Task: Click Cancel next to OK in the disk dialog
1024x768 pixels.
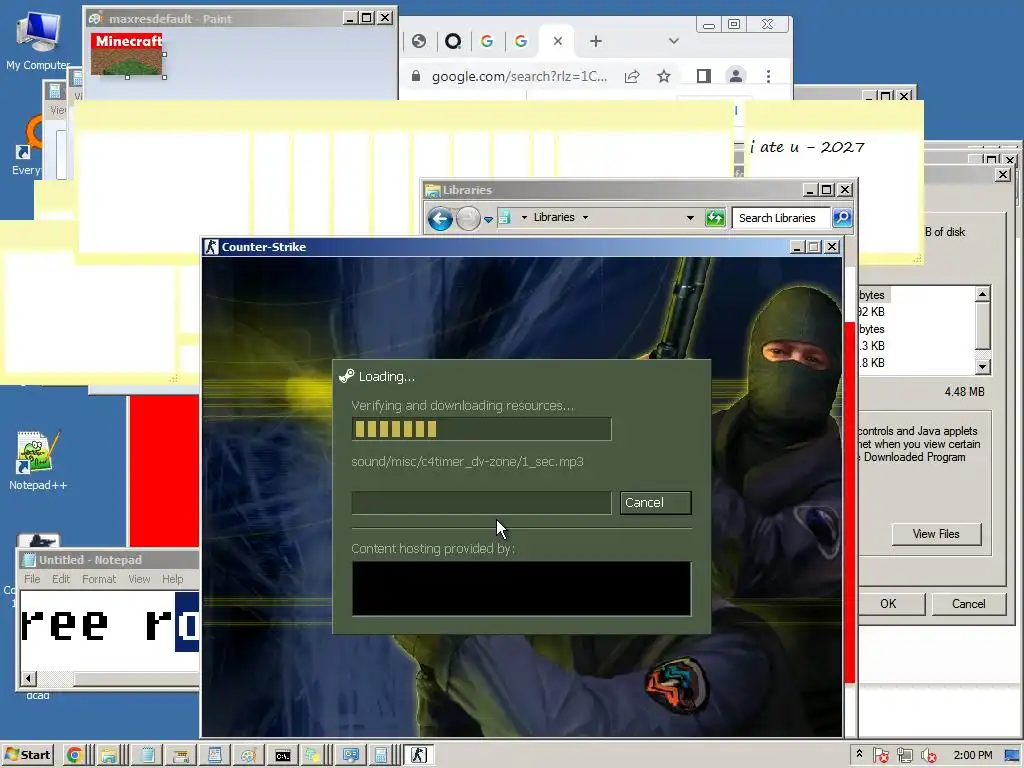Action: [x=968, y=604]
